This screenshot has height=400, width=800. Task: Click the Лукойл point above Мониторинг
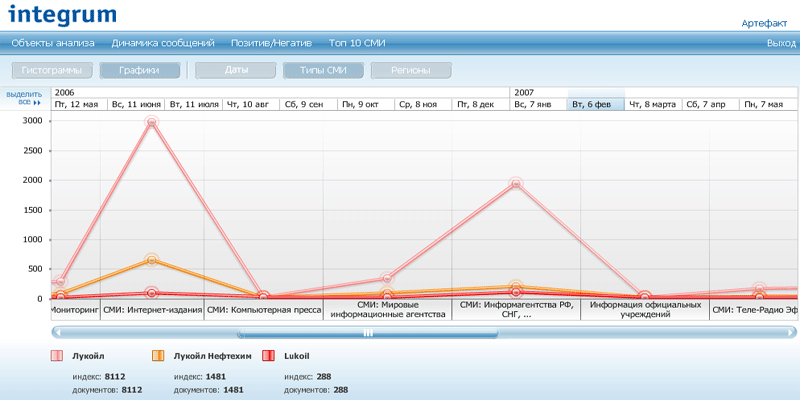[61, 281]
